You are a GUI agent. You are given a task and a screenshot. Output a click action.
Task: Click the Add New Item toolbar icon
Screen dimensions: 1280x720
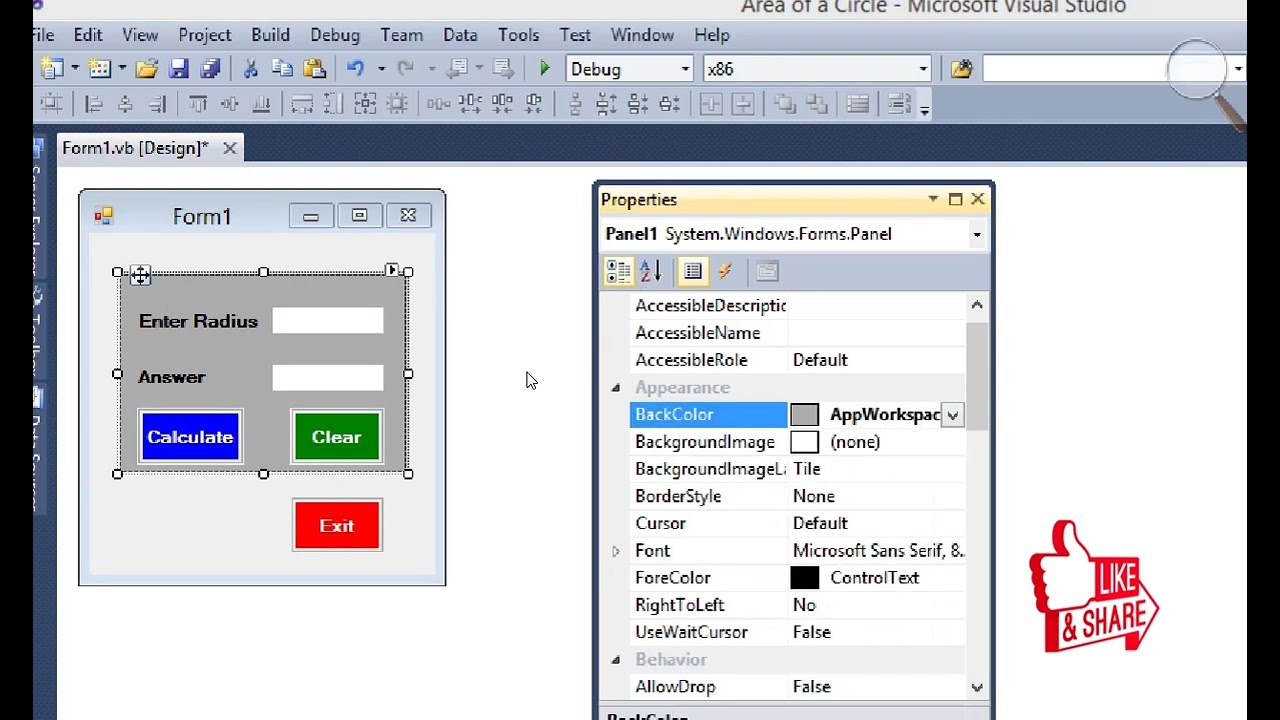99,69
